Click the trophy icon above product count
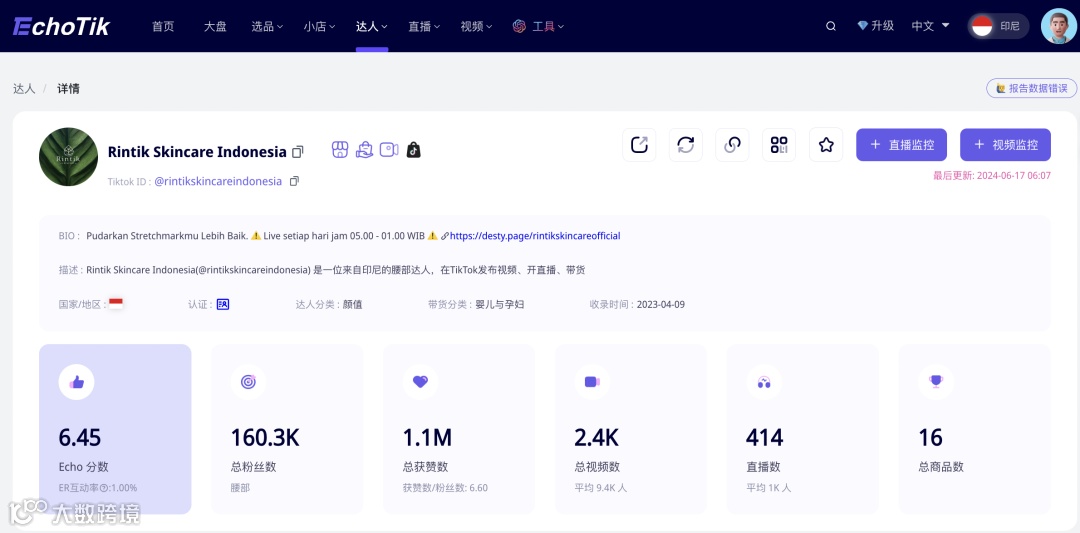 [936, 382]
